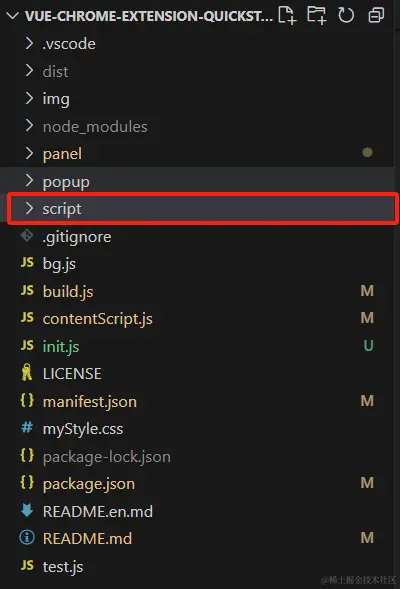Click the New Folder icon
400x589 pixels.
tap(317, 15)
